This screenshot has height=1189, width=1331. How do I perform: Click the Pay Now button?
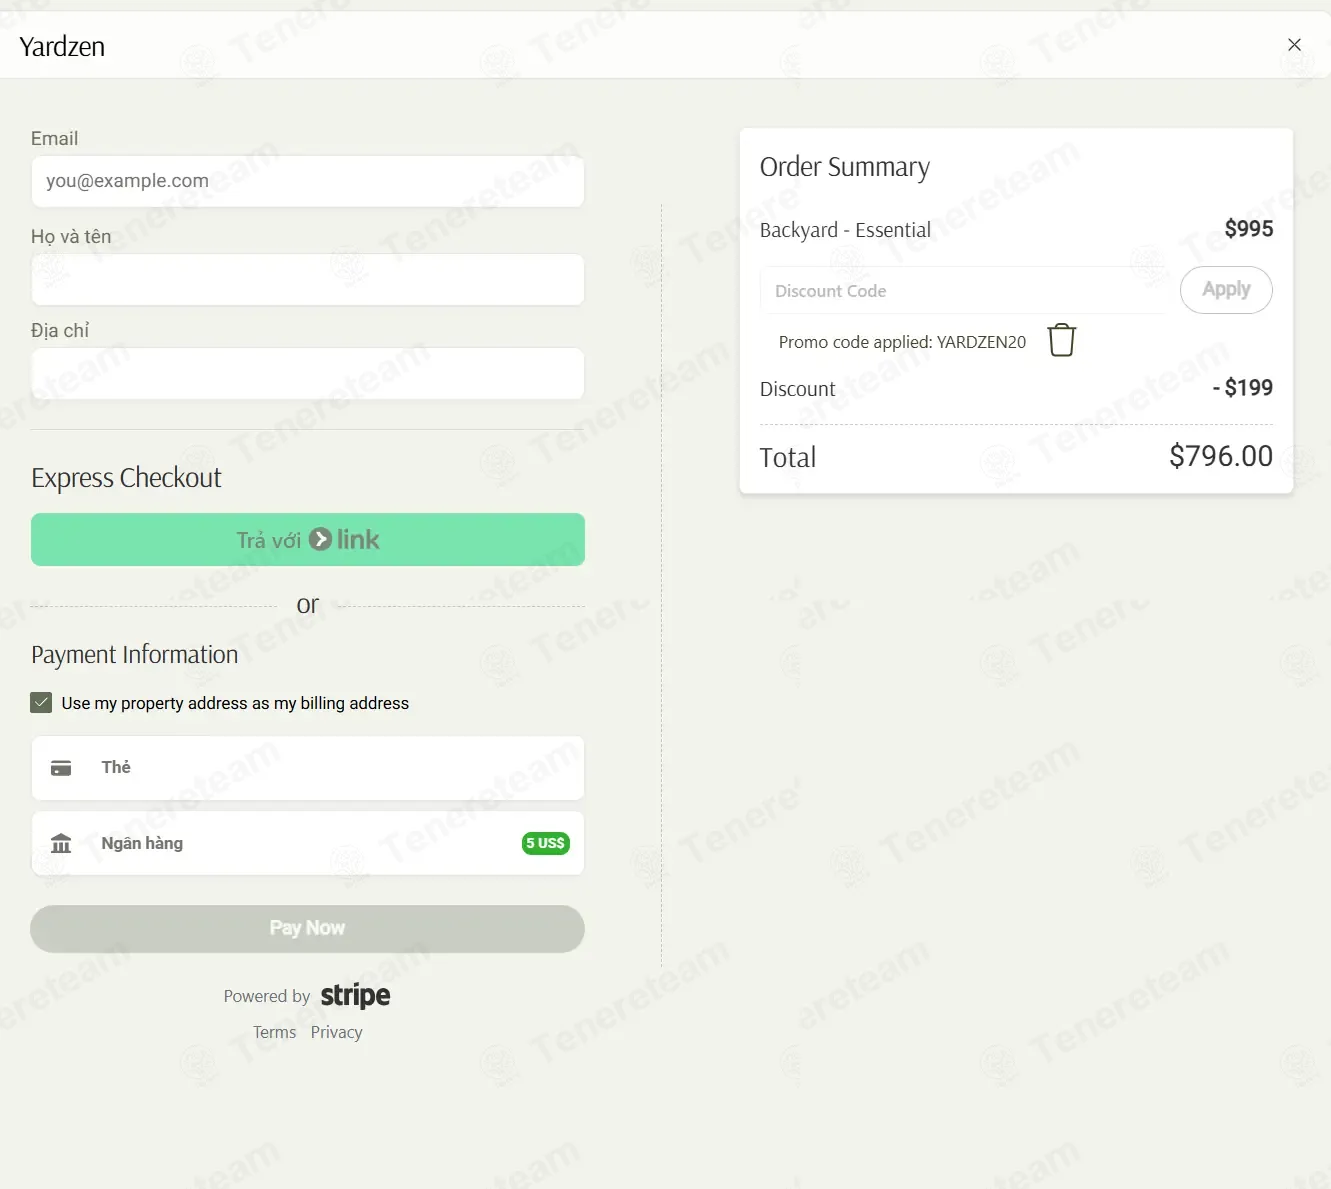click(x=307, y=929)
